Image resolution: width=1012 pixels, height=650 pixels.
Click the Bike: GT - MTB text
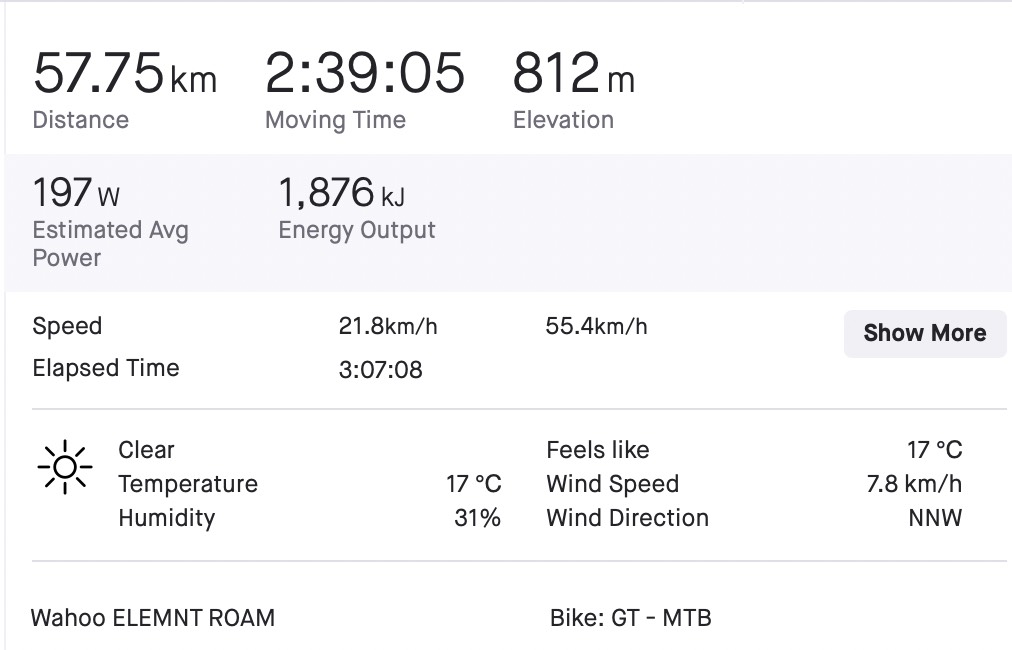coord(631,618)
